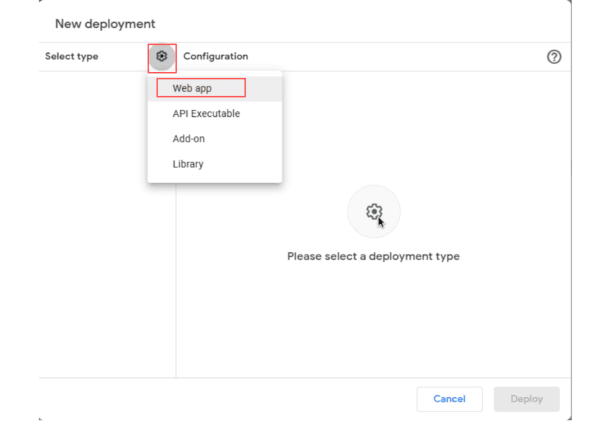Click the Configuration heading

click(x=216, y=57)
